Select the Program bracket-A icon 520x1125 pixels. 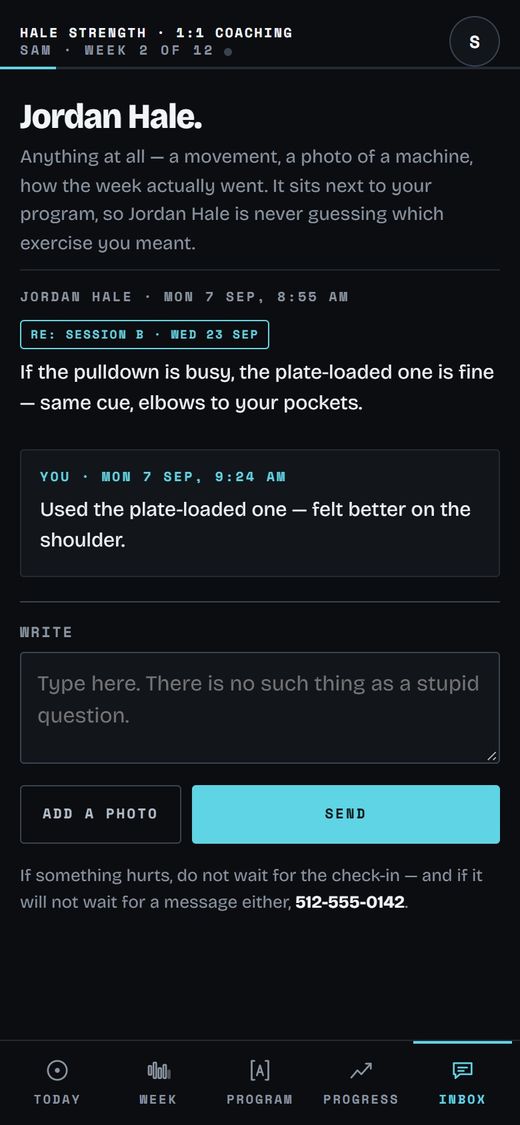pyautogui.click(x=260, y=1070)
